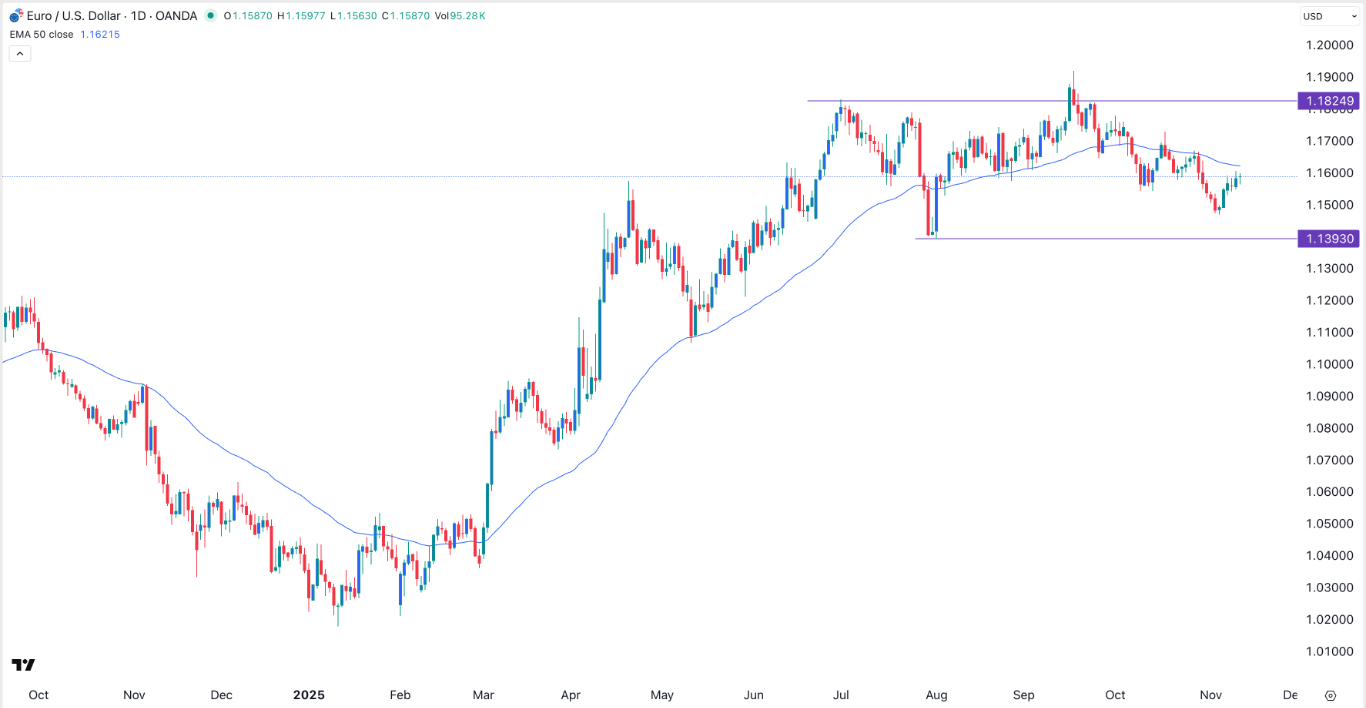Click the TradingView logo at bottom left
Image resolution: width=1366 pixels, height=708 pixels.
coord(23,664)
